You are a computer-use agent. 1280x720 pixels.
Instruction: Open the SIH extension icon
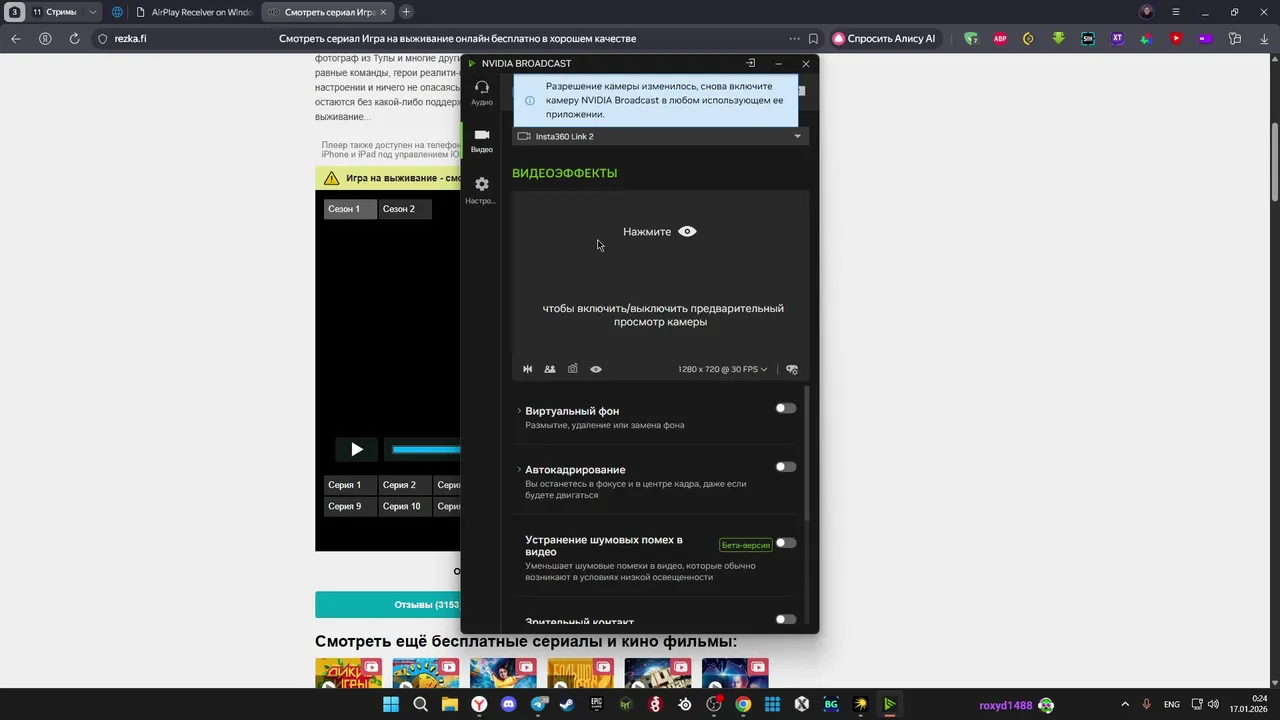tap(1088, 39)
